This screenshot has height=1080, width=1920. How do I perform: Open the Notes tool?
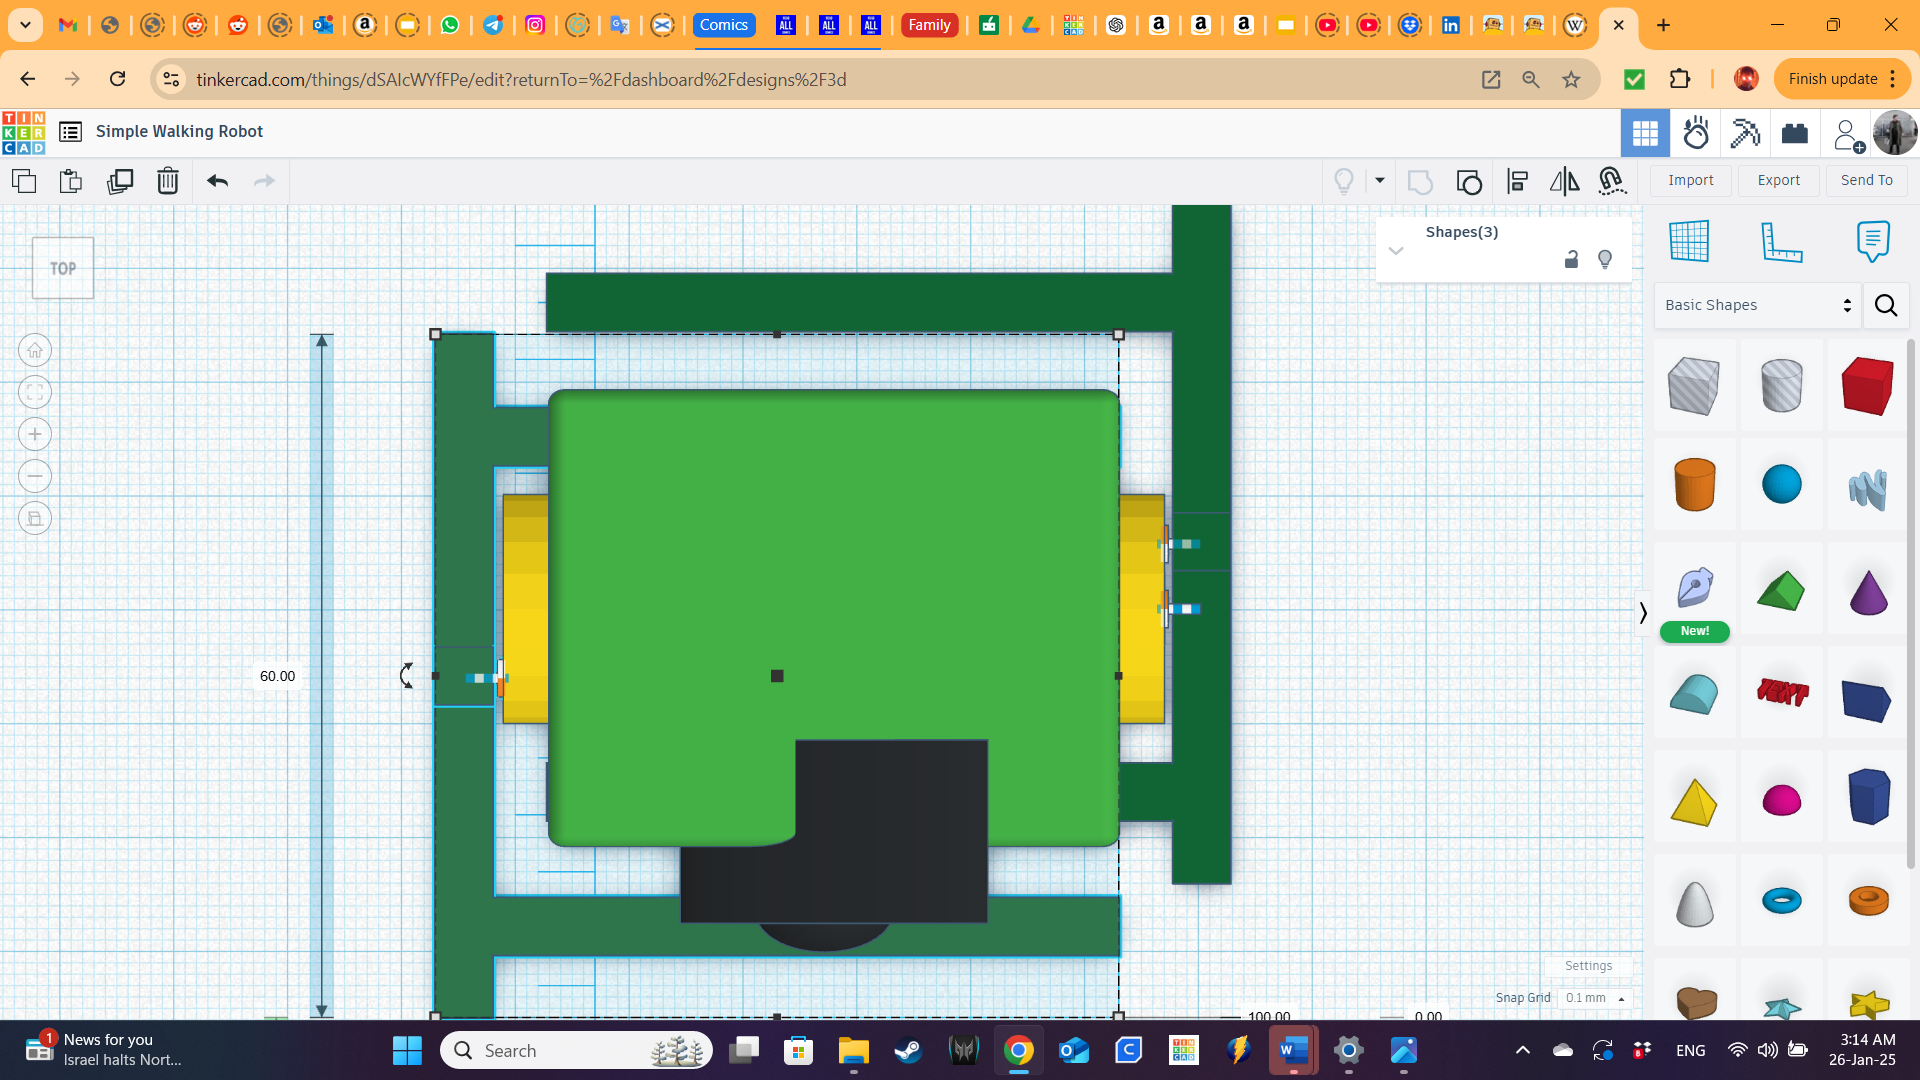(1873, 240)
